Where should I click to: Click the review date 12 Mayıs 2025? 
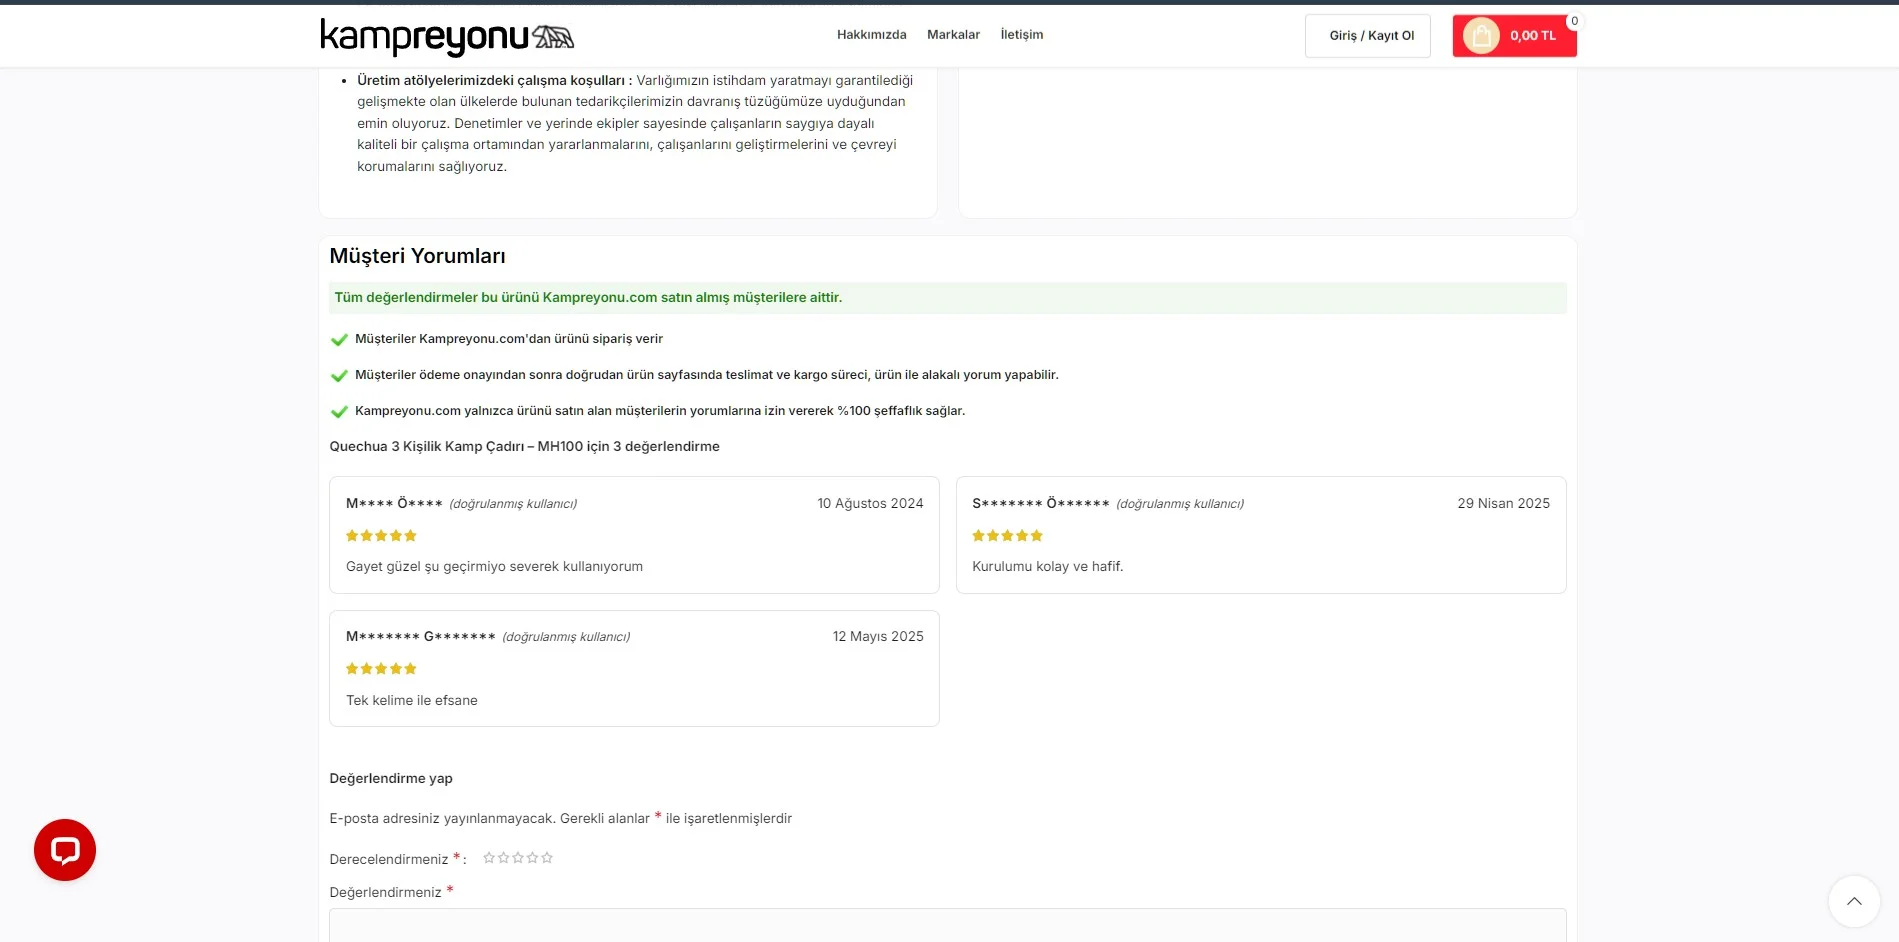878,637
